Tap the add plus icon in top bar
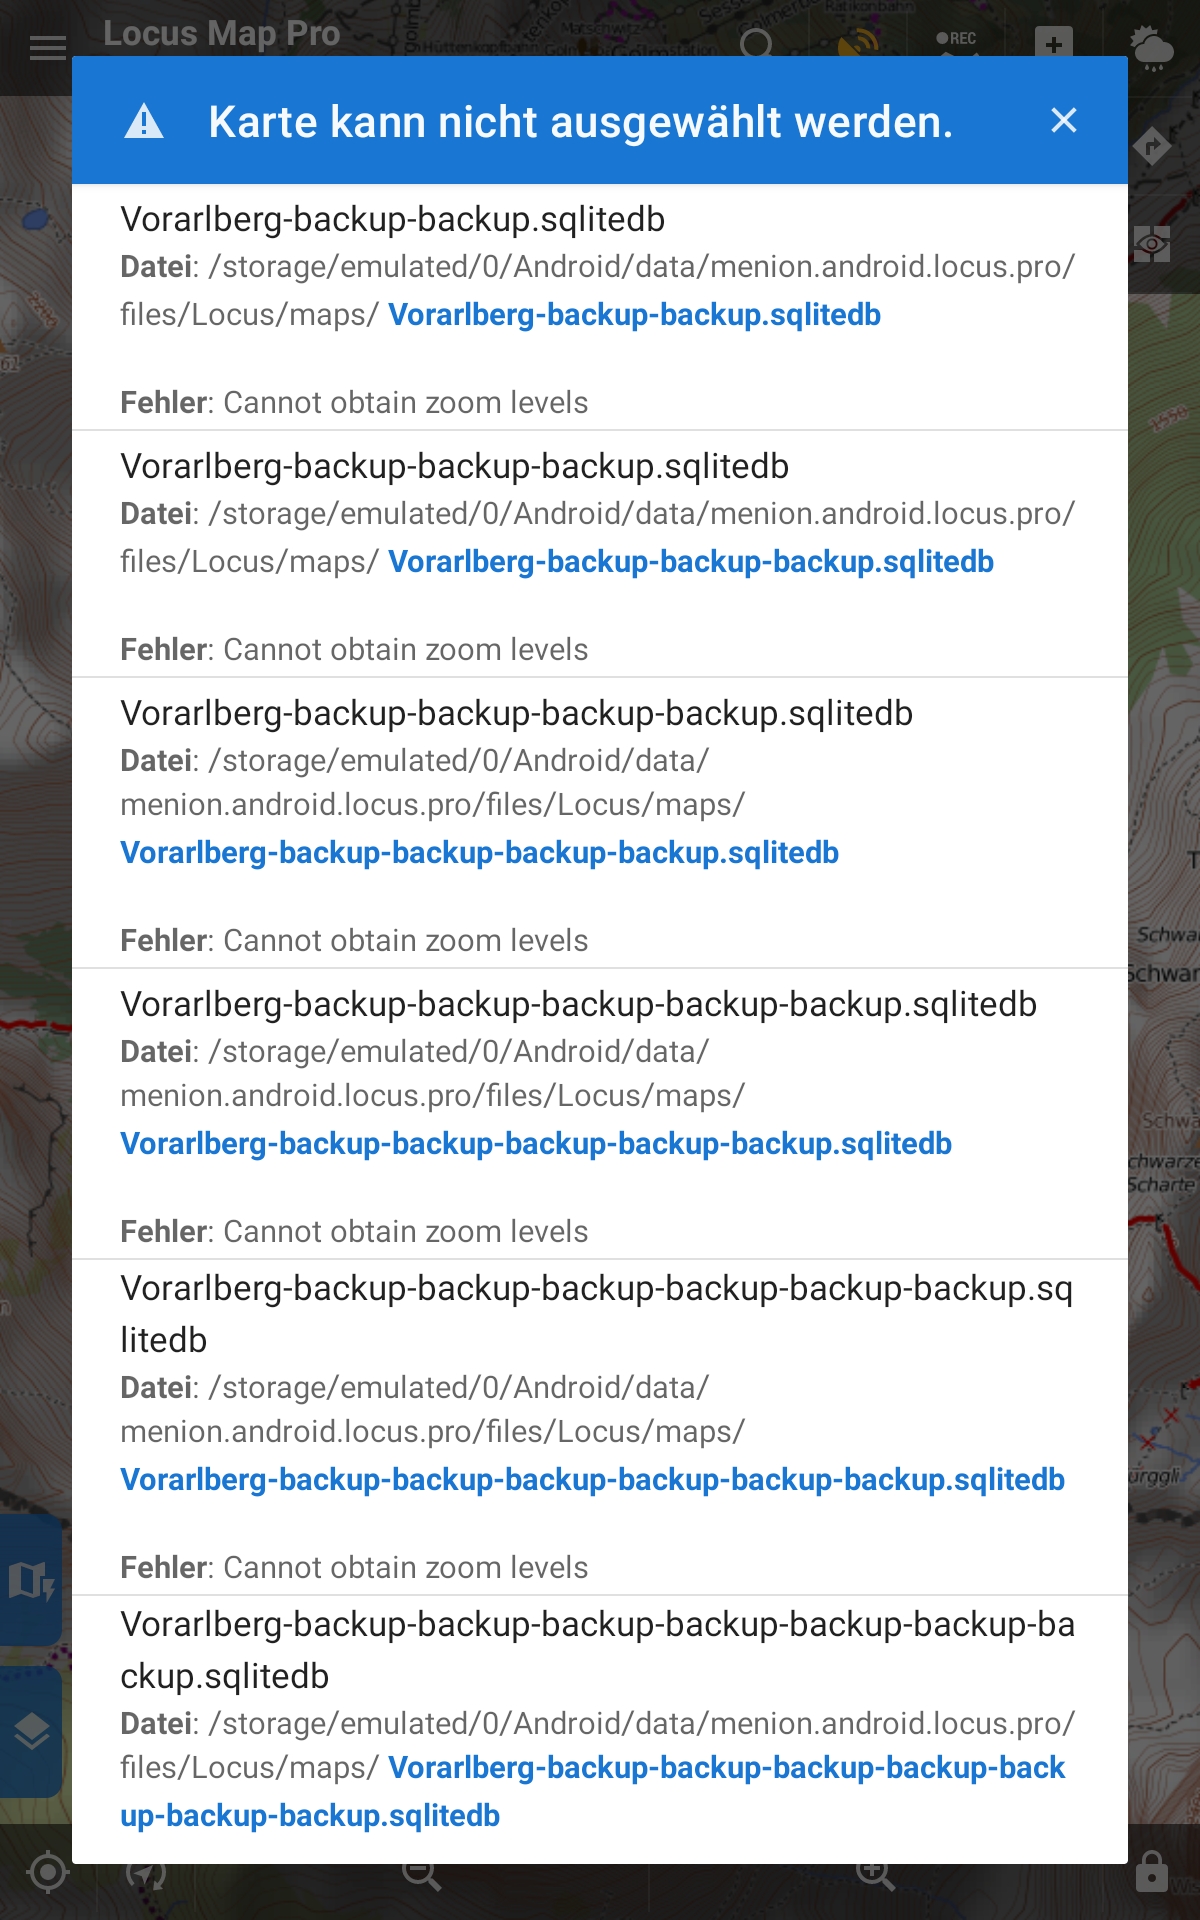Viewport: 1200px width, 1920px height. tap(1053, 44)
